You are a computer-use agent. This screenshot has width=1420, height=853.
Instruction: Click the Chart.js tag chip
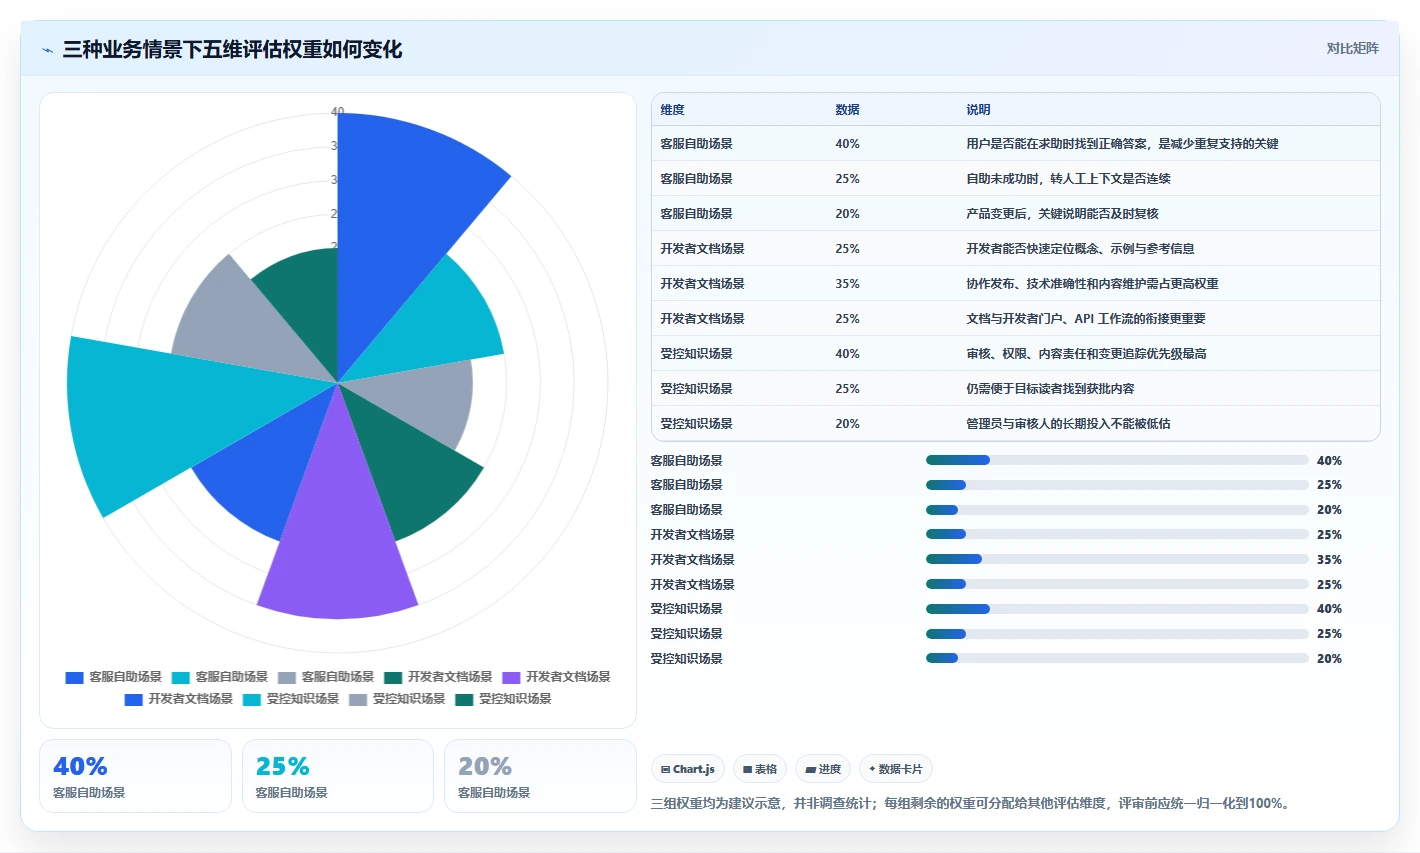(688, 769)
